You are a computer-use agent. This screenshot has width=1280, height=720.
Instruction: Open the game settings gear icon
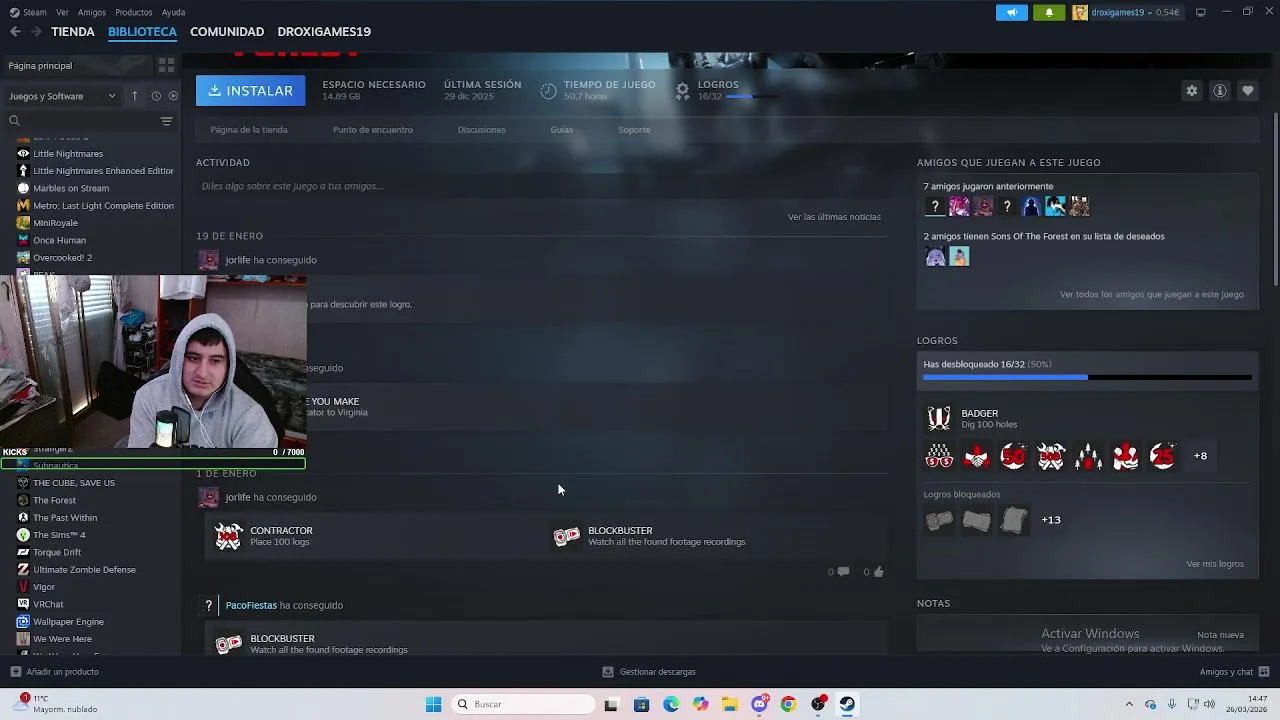(x=1192, y=90)
